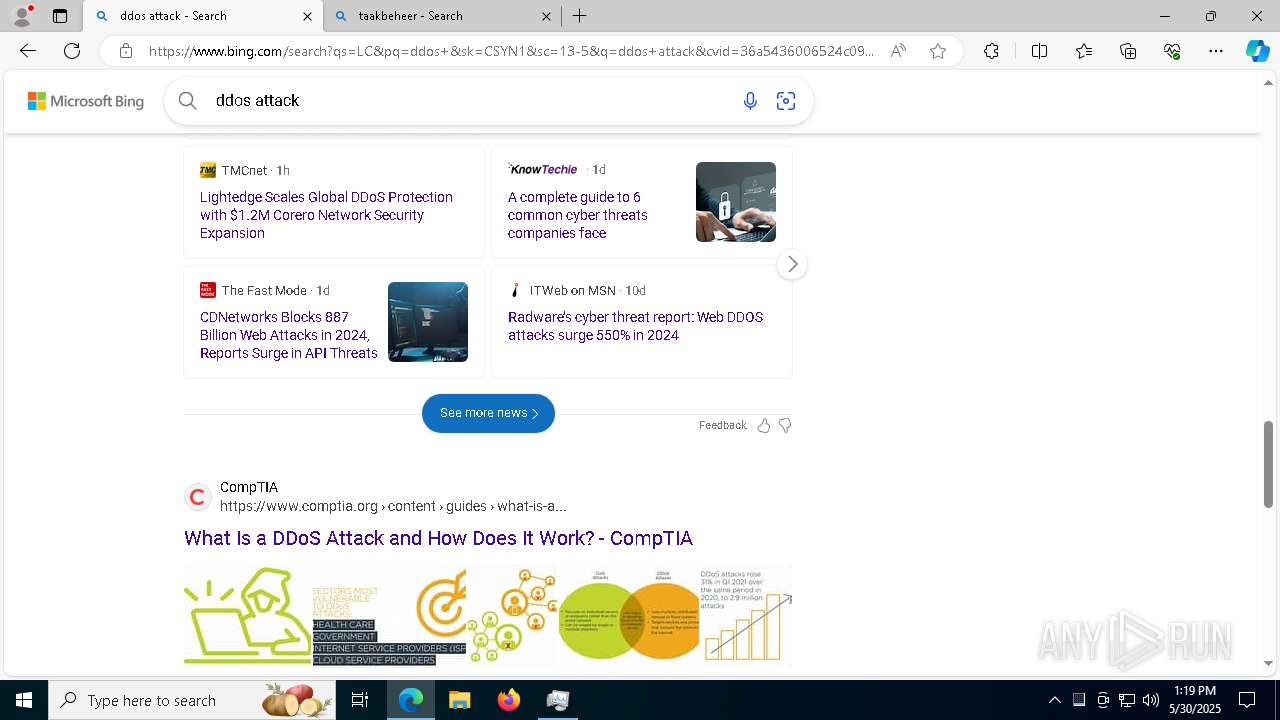Image resolution: width=1280 pixels, height=720 pixels.
Task: Close the ddos attack tab
Action: click(x=307, y=16)
